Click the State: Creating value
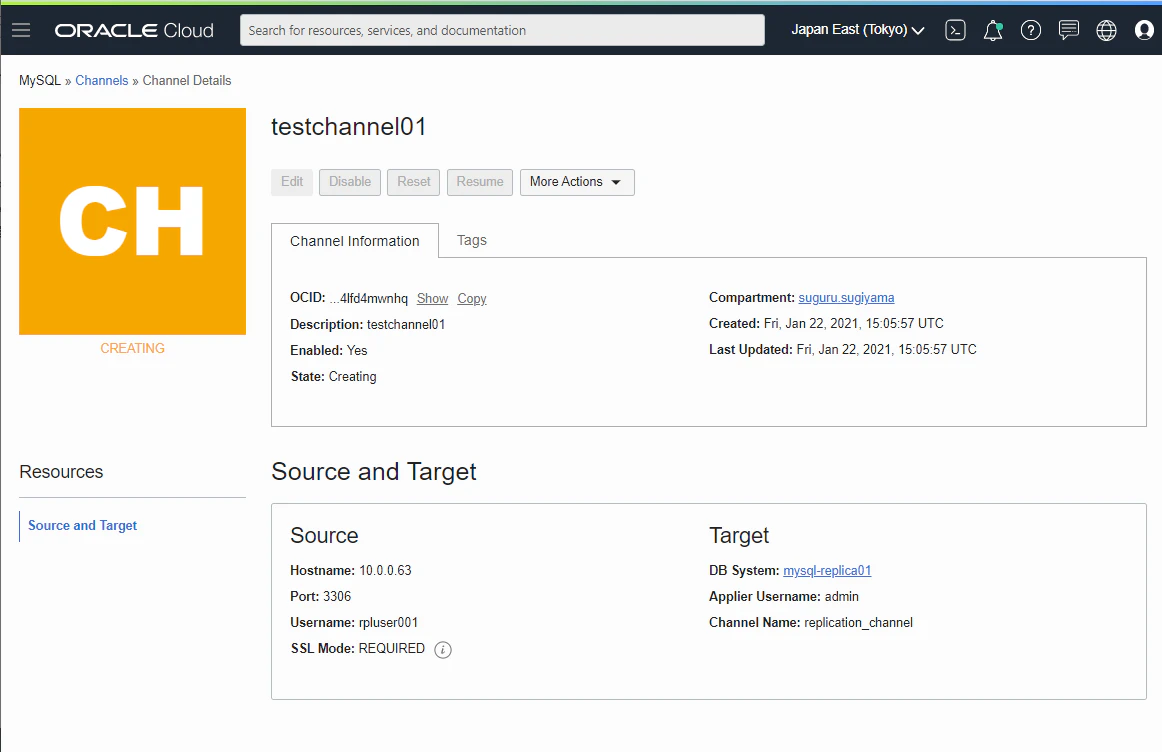Screen dimensions: 1162x752 point(353,376)
